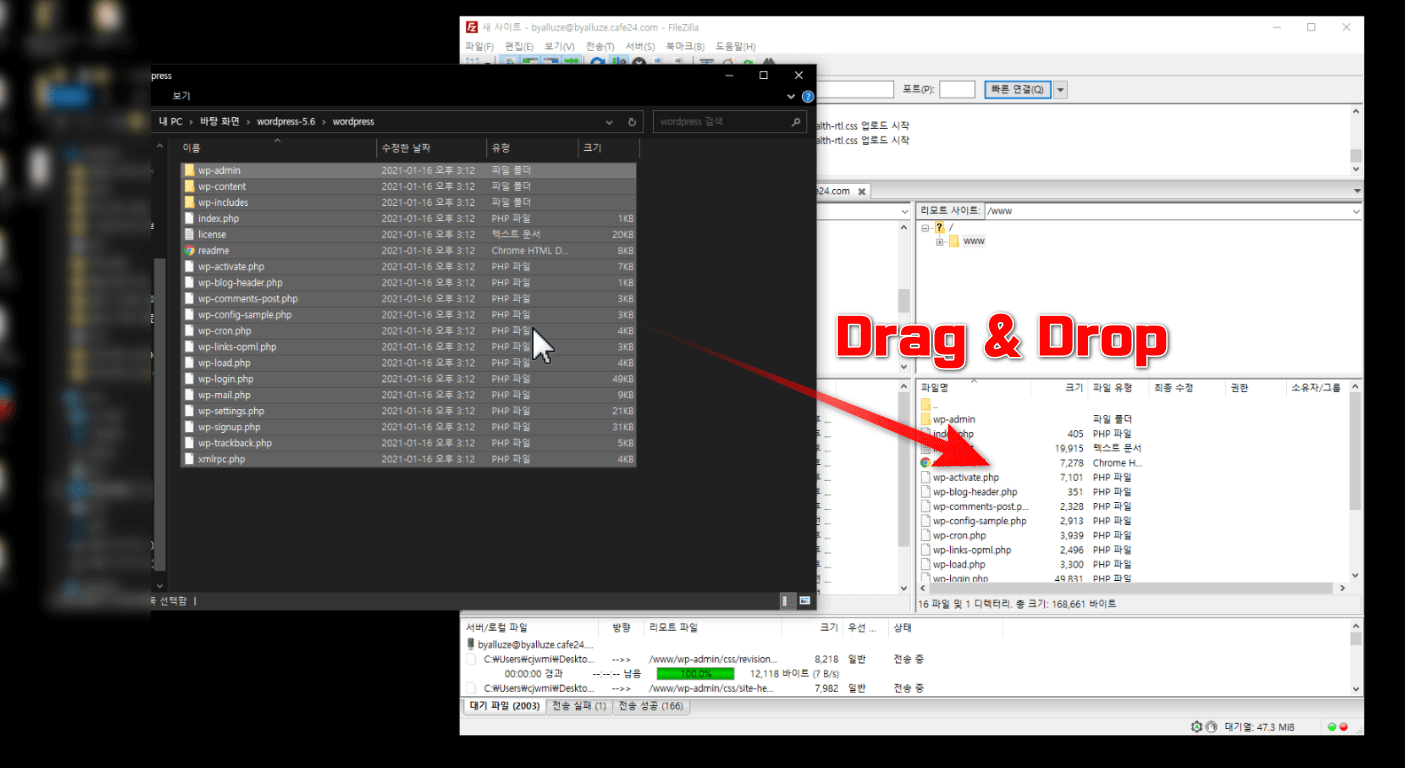The image size is (1405, 768).
Task: Sort remote files by 파일명 column header
Action: (x=935, y=387)
